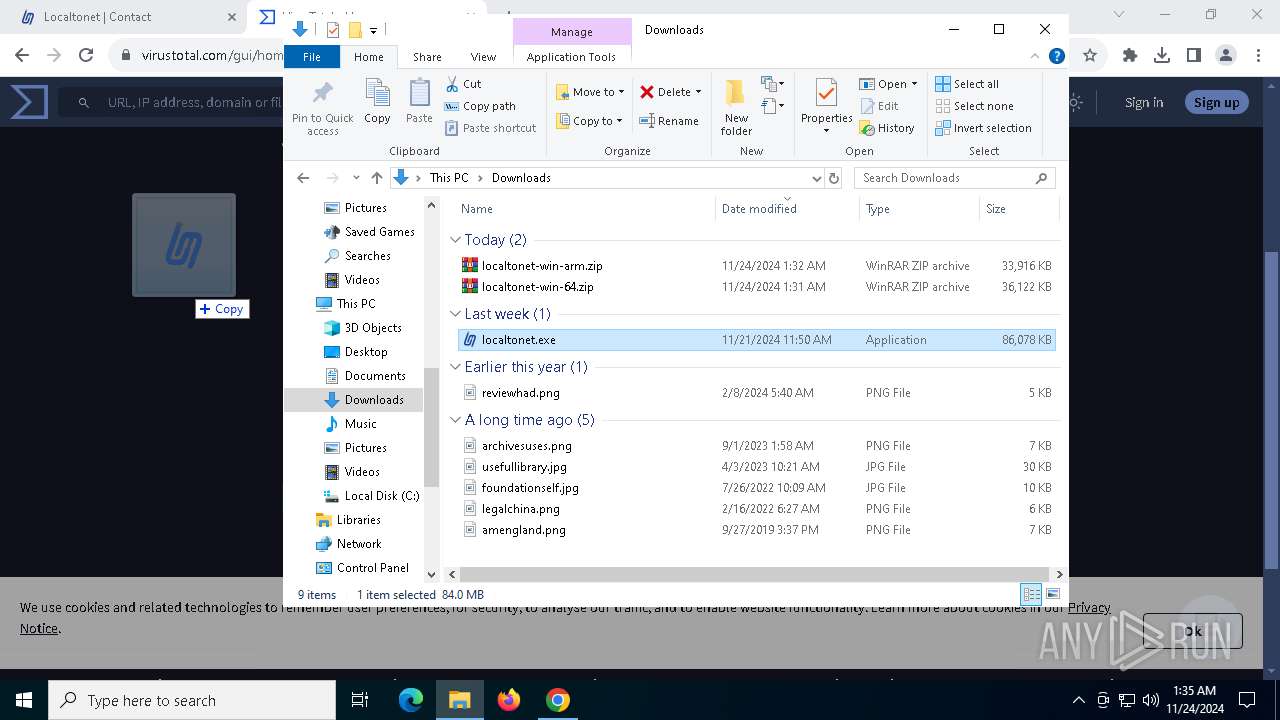Switch to large thumbnails view icon
The height and width of the screenshot is (720, 1280).
(1052, 595)
